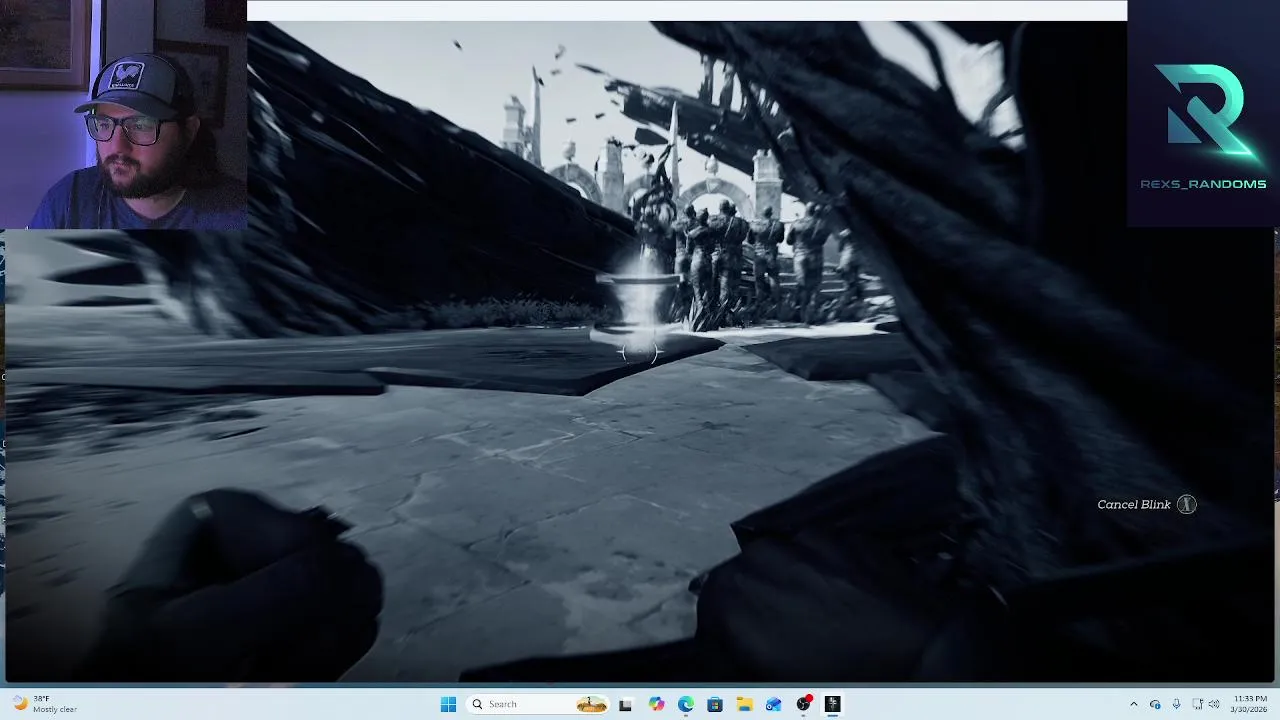Viewport: 1280px width, 720px height.
Task: Launch Copilot from the taskbar
Action: pyautogui.click(x=656, y=704)
